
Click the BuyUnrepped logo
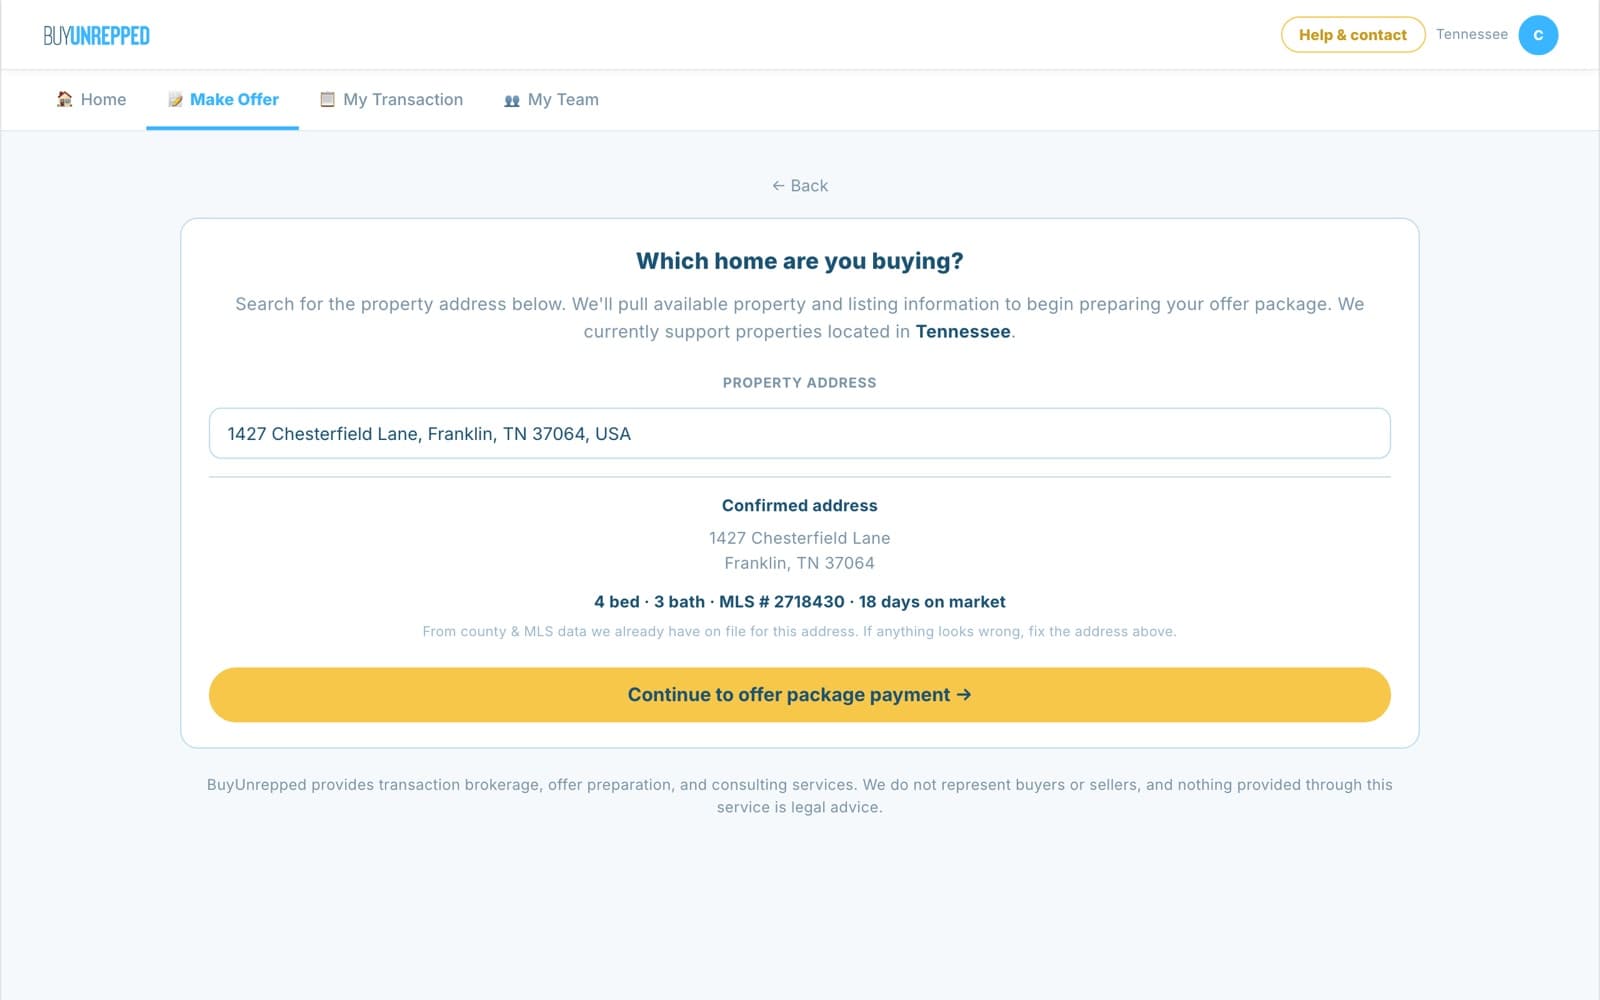coord(97,36)
